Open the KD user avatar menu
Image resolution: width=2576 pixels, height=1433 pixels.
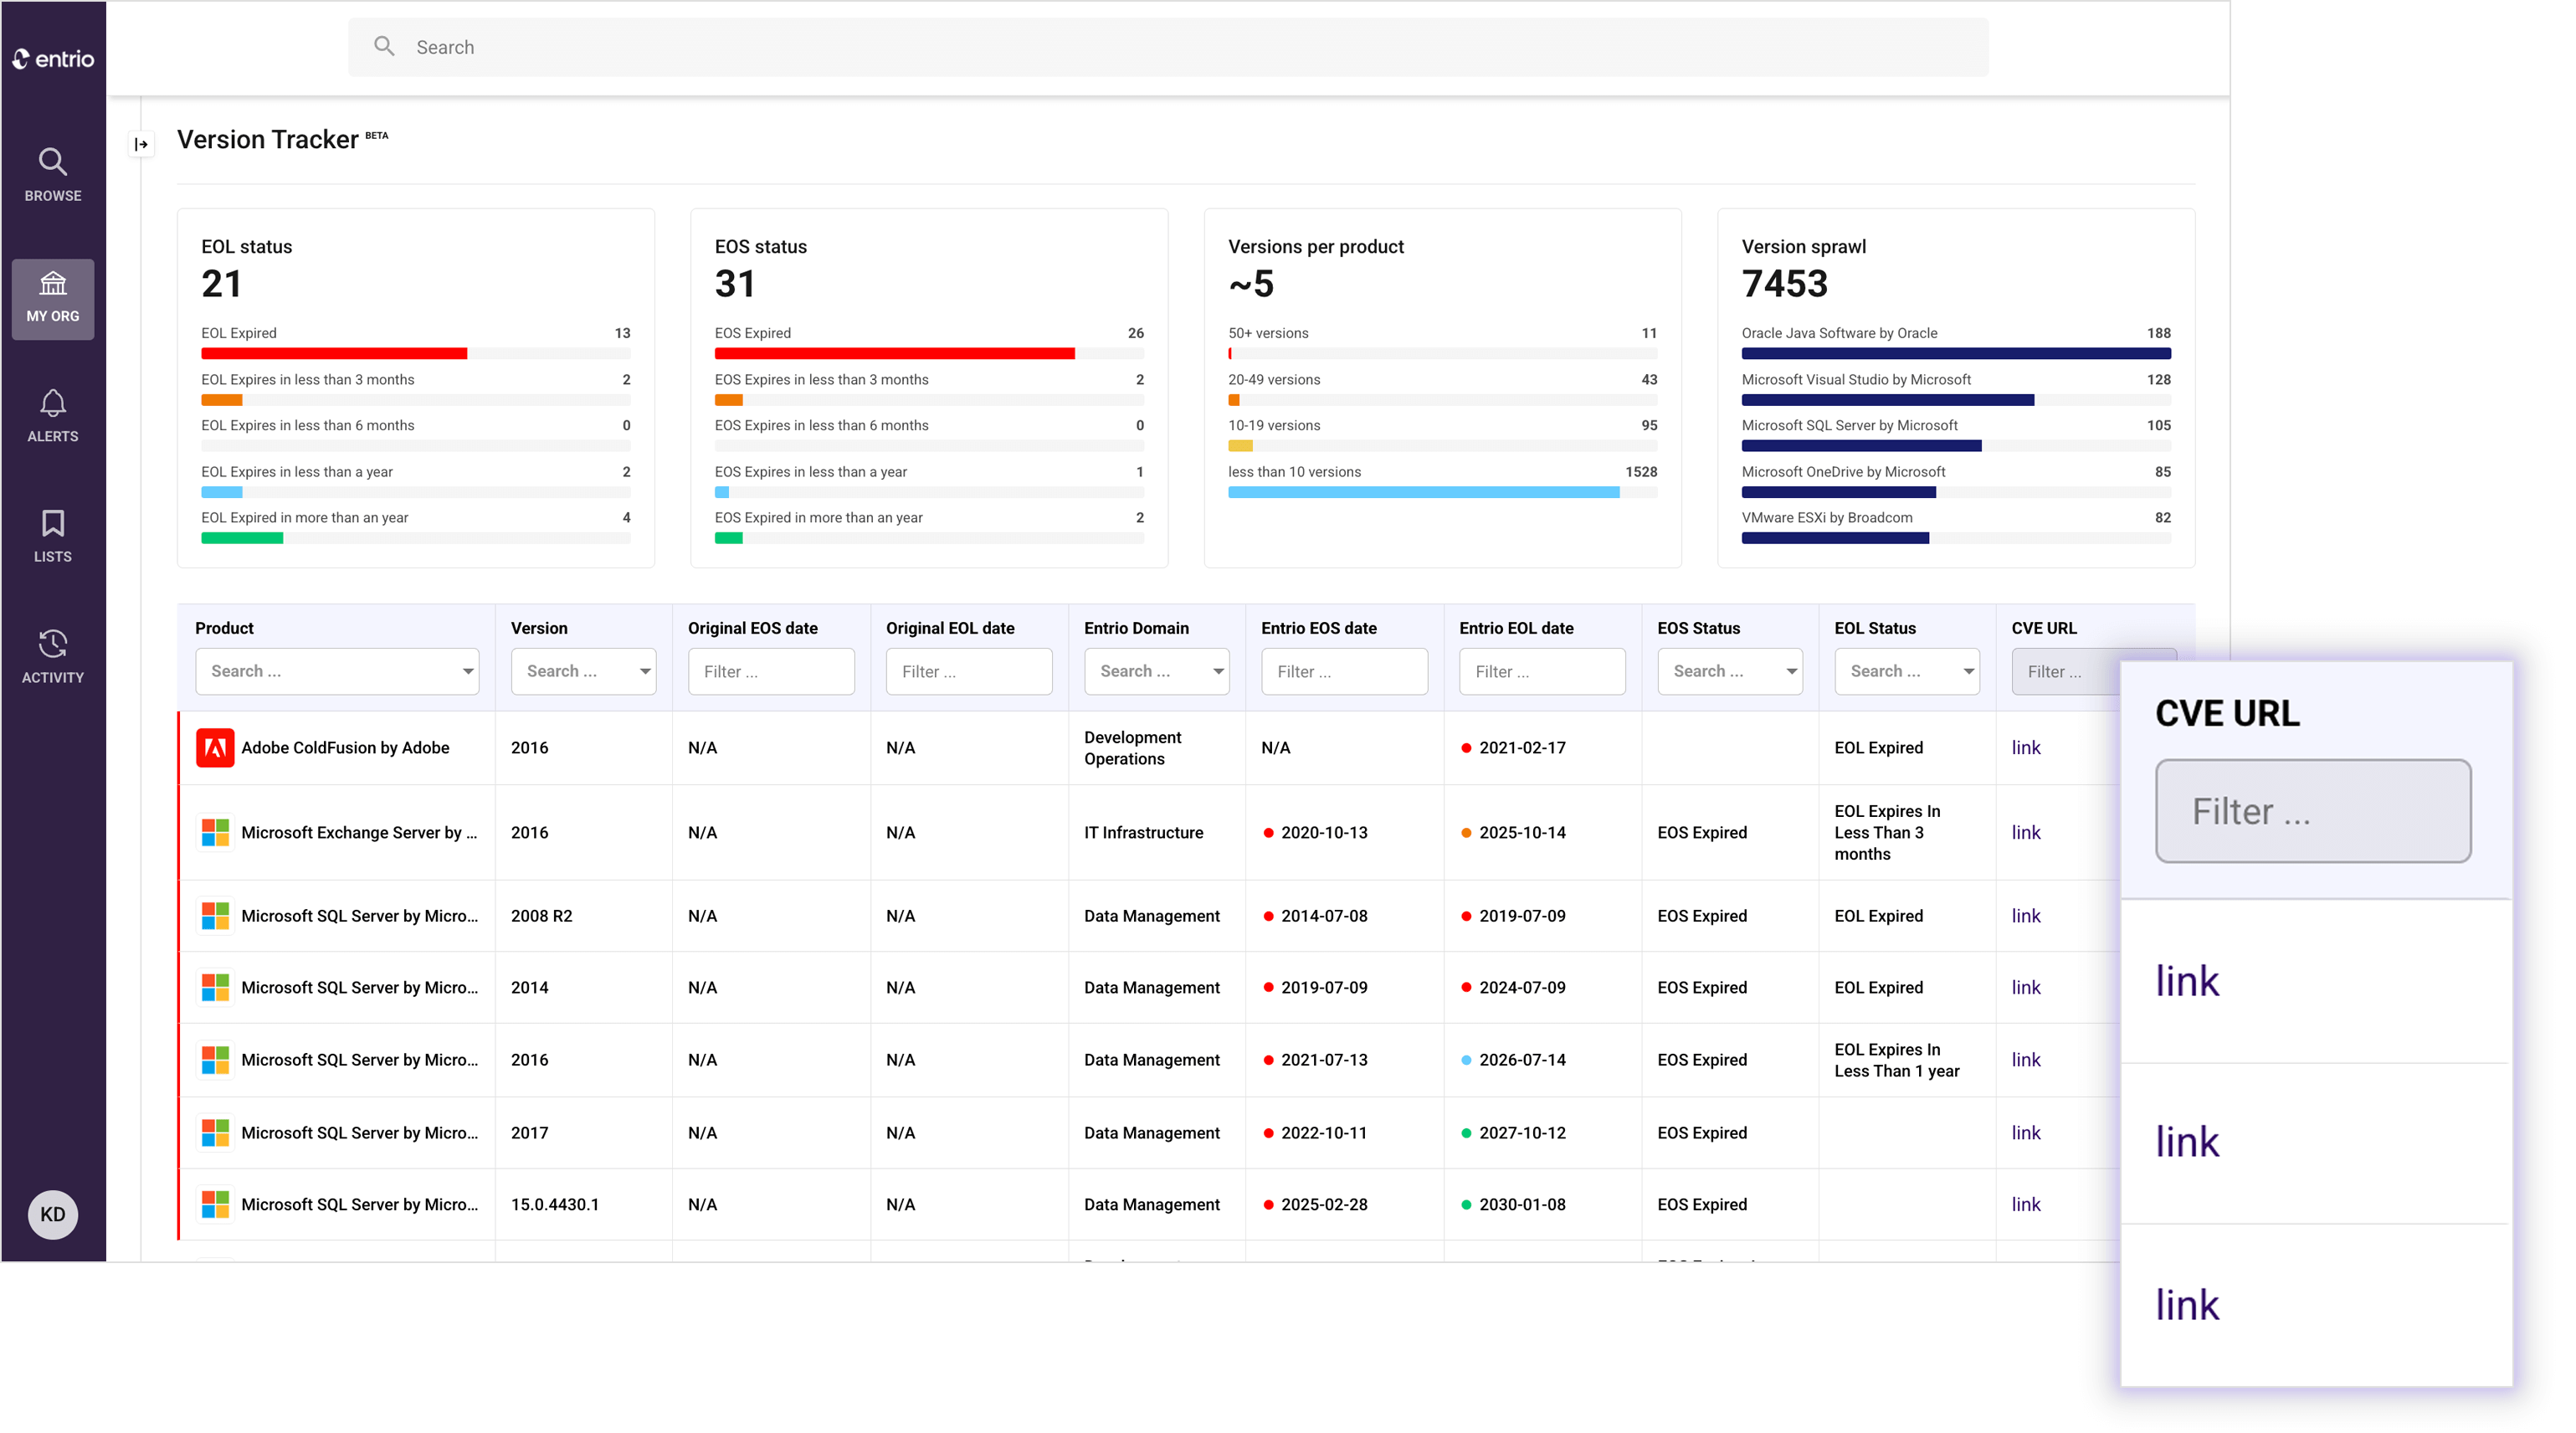click(53, 1214)
